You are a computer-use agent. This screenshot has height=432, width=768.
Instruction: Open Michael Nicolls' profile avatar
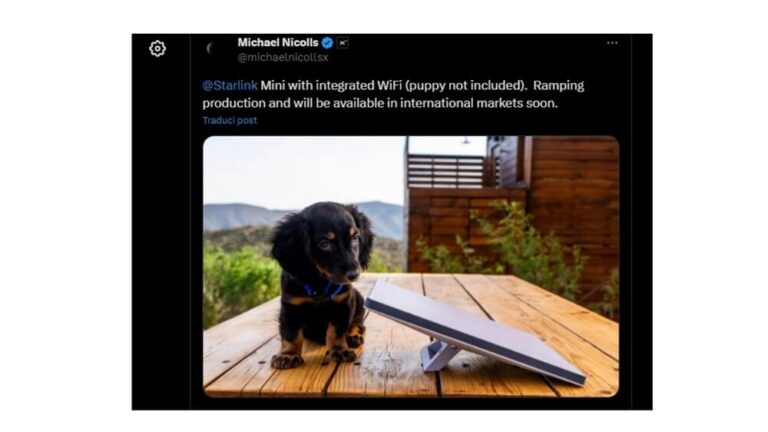pos(212,48)
